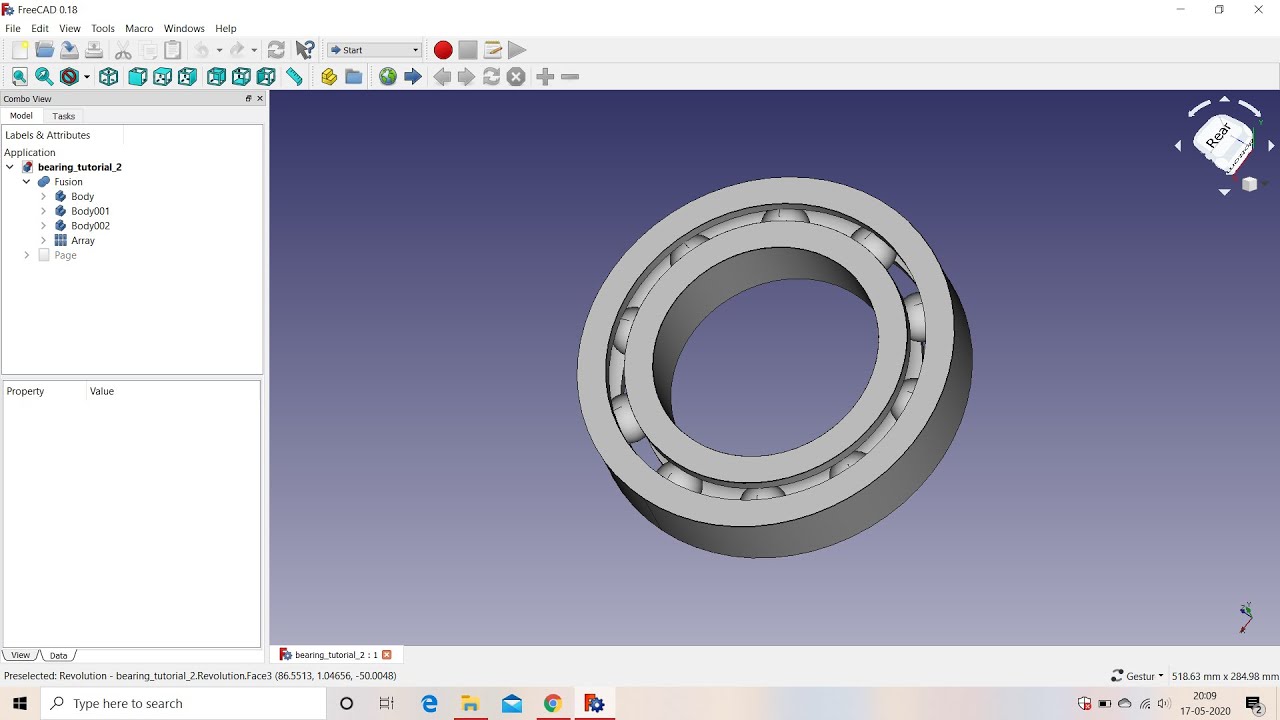
Task: Switch to Isometric view icon
Action: click(109, 77)
